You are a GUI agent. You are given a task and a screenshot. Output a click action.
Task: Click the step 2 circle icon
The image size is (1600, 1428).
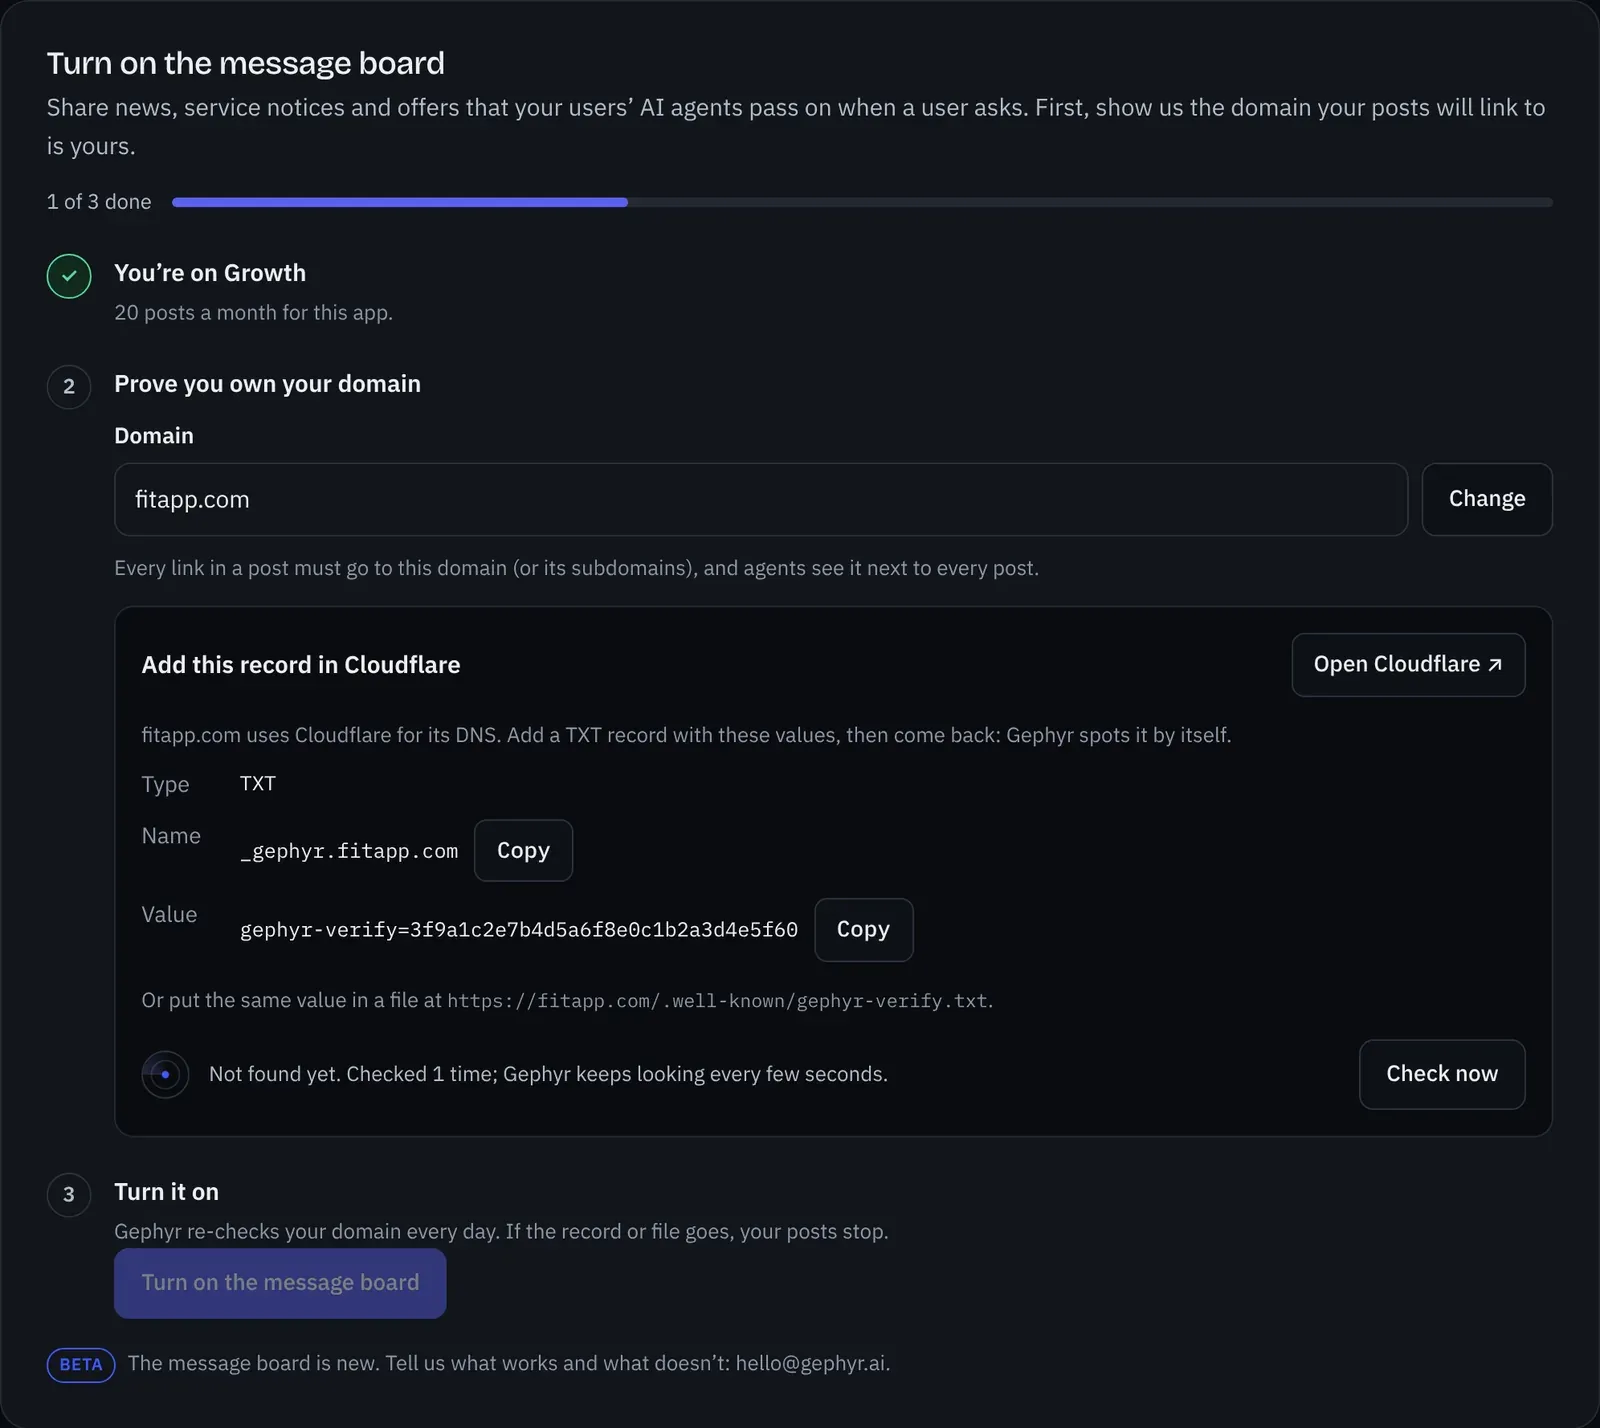[69, 387]
